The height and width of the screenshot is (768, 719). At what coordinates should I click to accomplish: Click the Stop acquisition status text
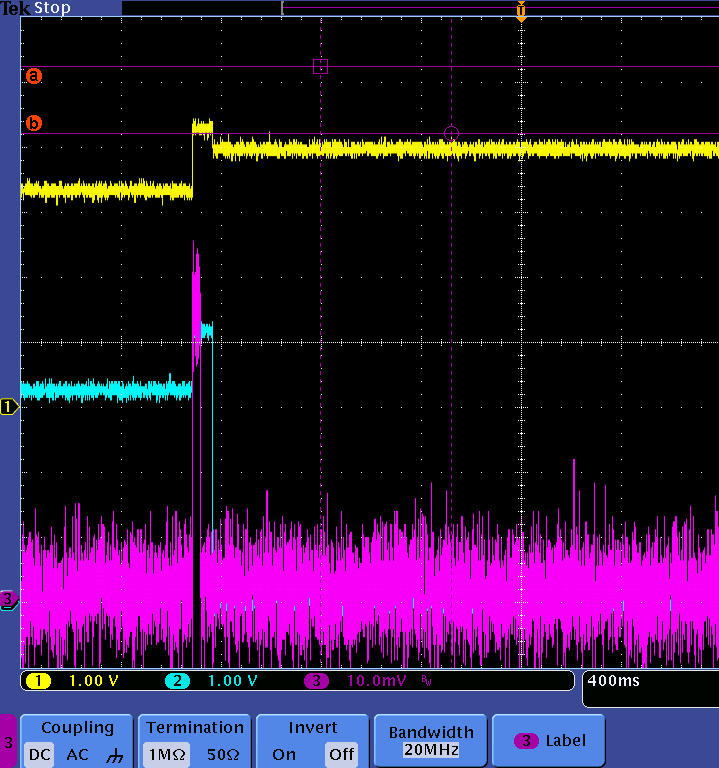pos(52,8)
